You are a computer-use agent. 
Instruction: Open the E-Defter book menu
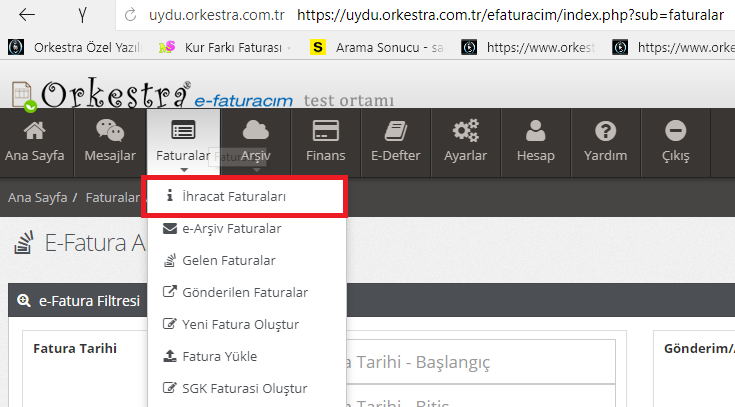[x=396, y=142]
